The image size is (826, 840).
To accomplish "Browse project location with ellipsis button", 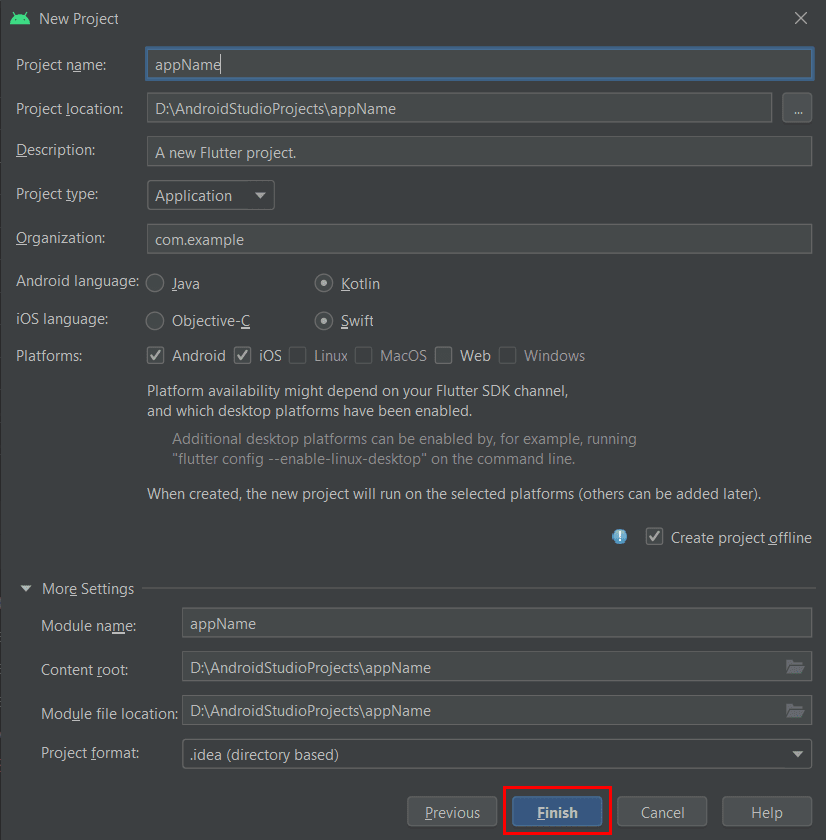I will click(x=797, y=108).
